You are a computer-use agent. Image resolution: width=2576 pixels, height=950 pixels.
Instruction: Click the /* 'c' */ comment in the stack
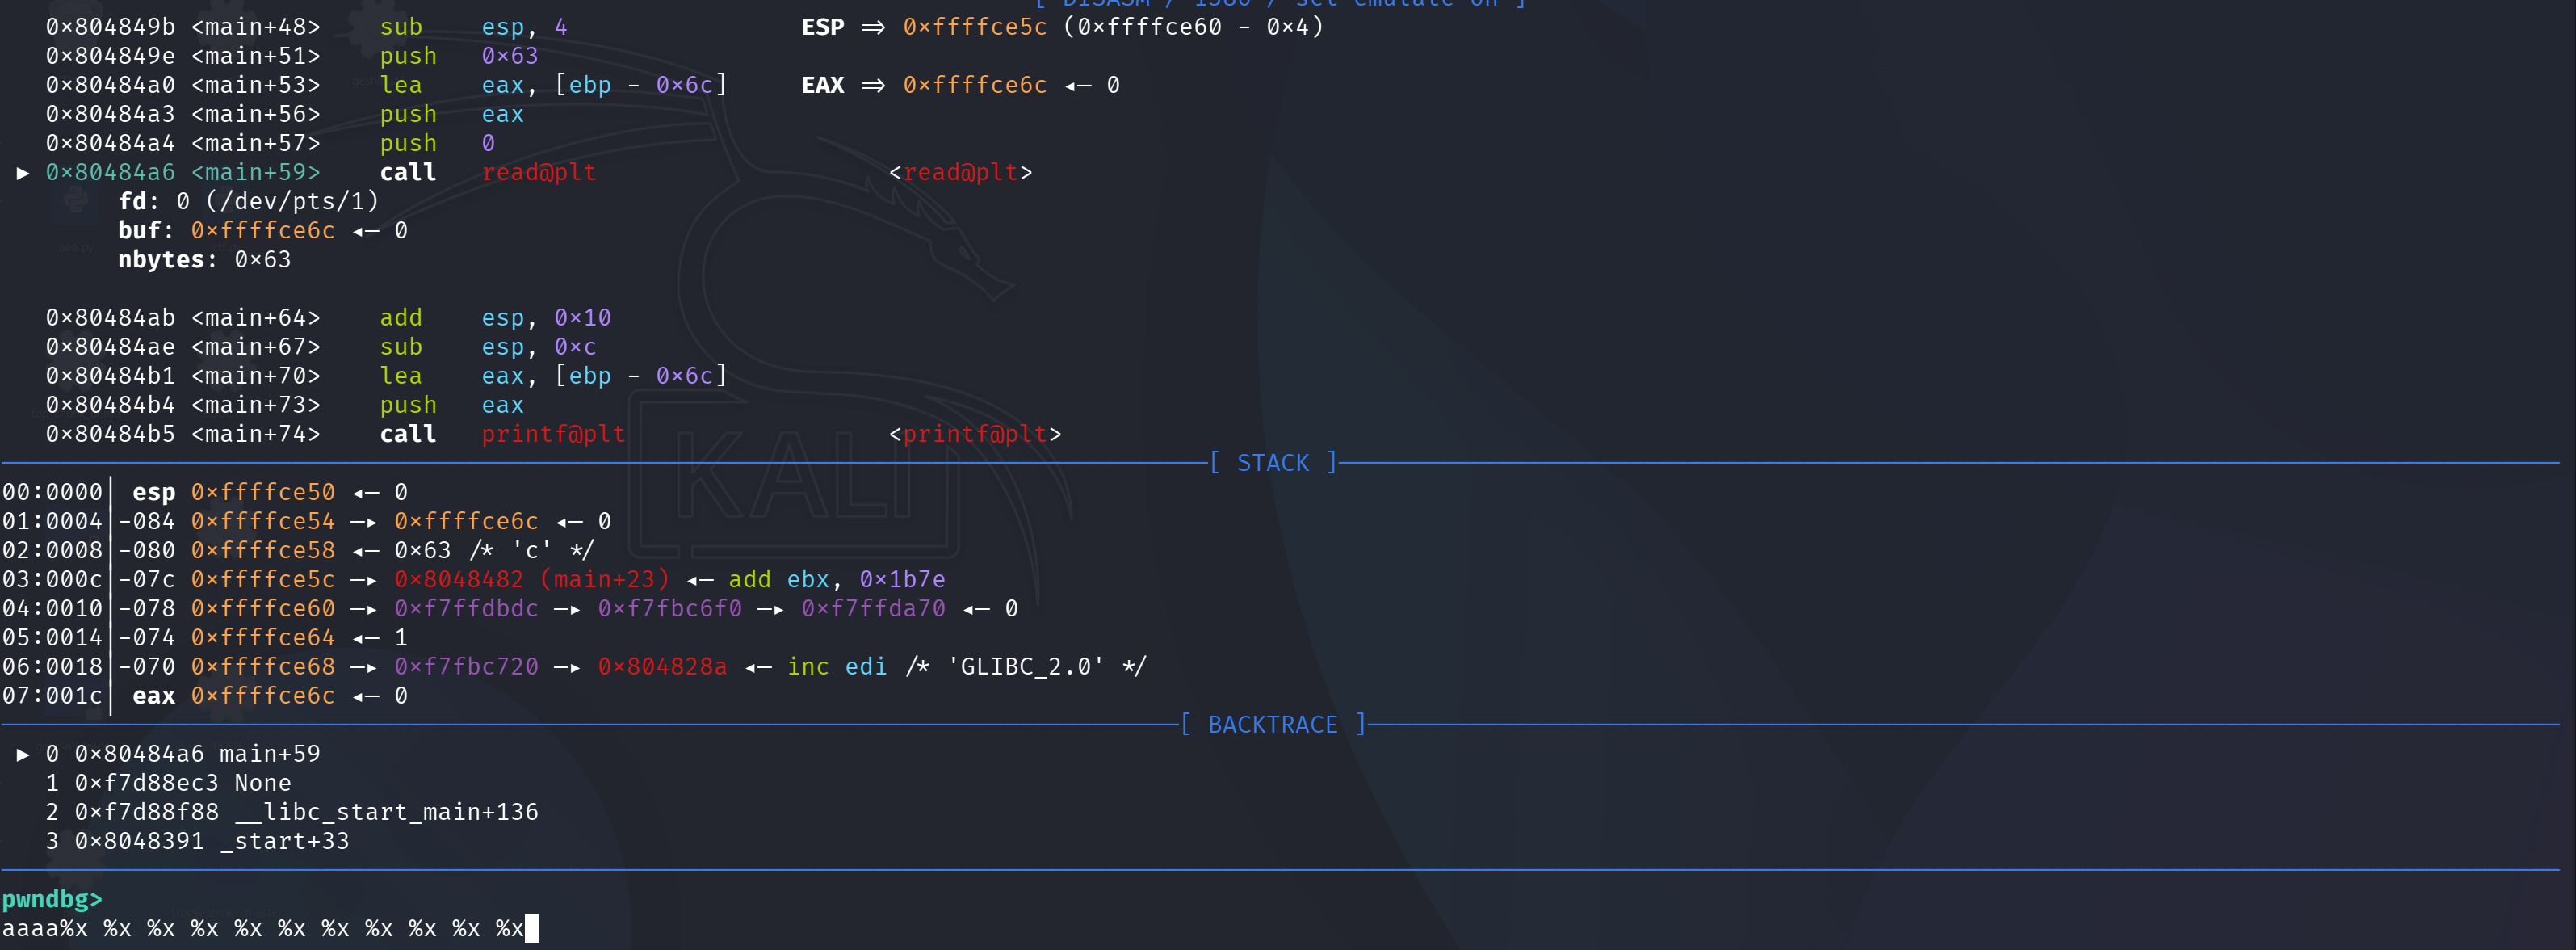coord(532,549)
